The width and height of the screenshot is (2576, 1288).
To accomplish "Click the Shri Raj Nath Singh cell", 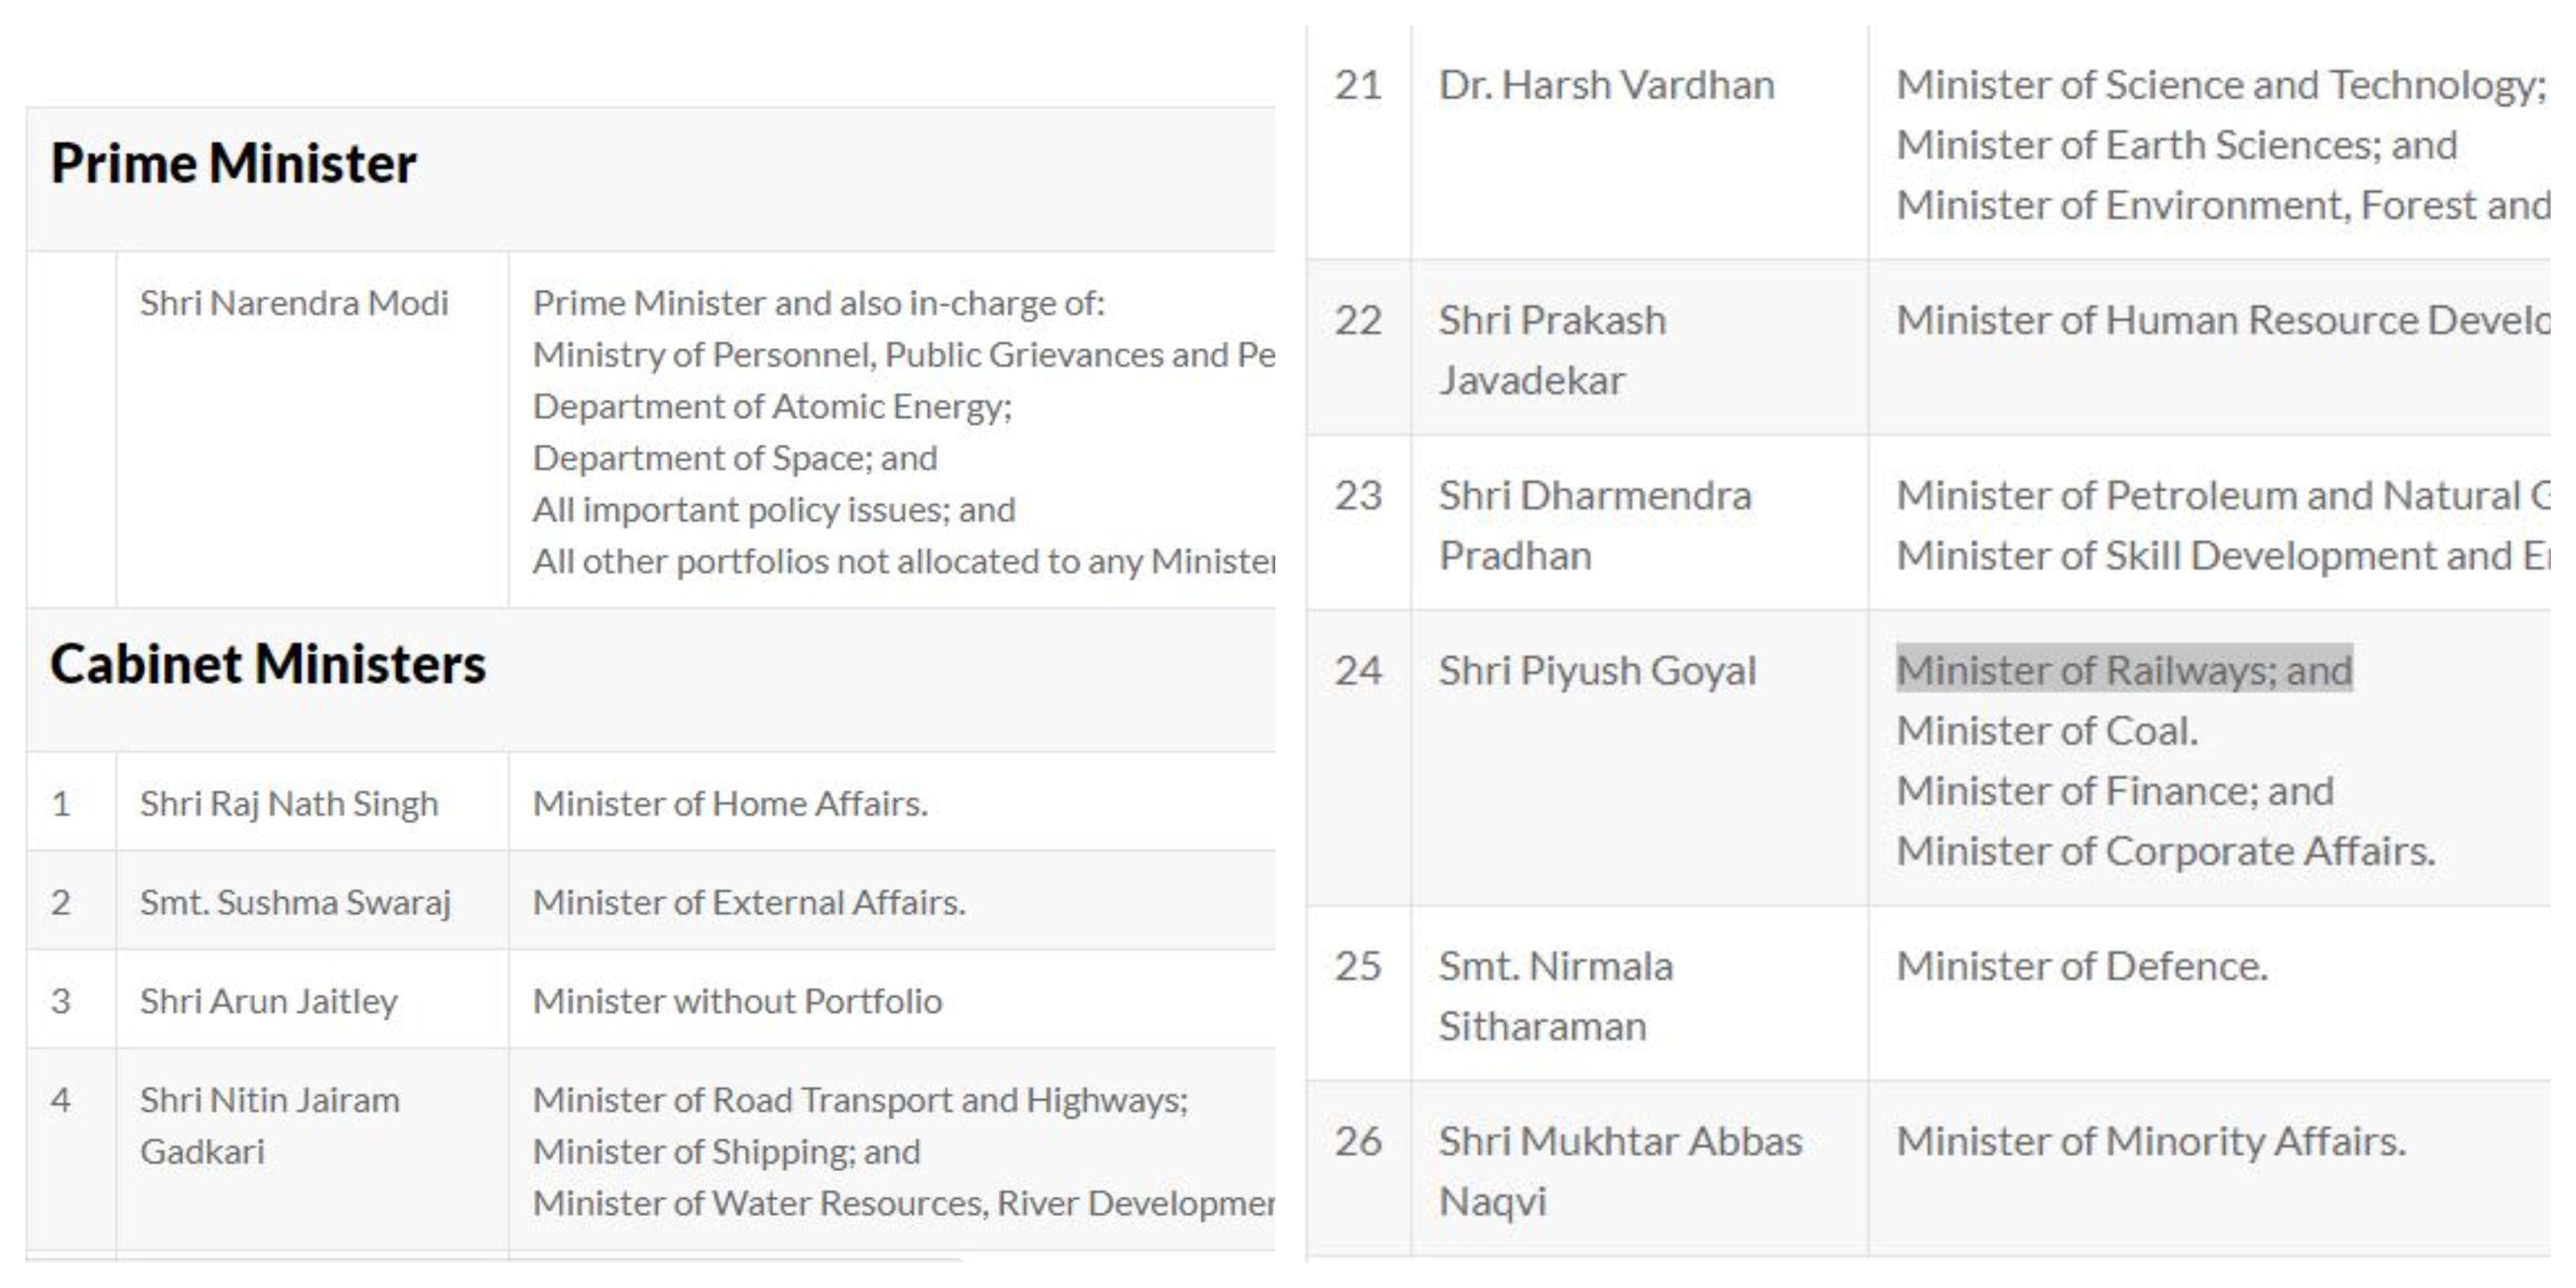I will click(289, 804).
